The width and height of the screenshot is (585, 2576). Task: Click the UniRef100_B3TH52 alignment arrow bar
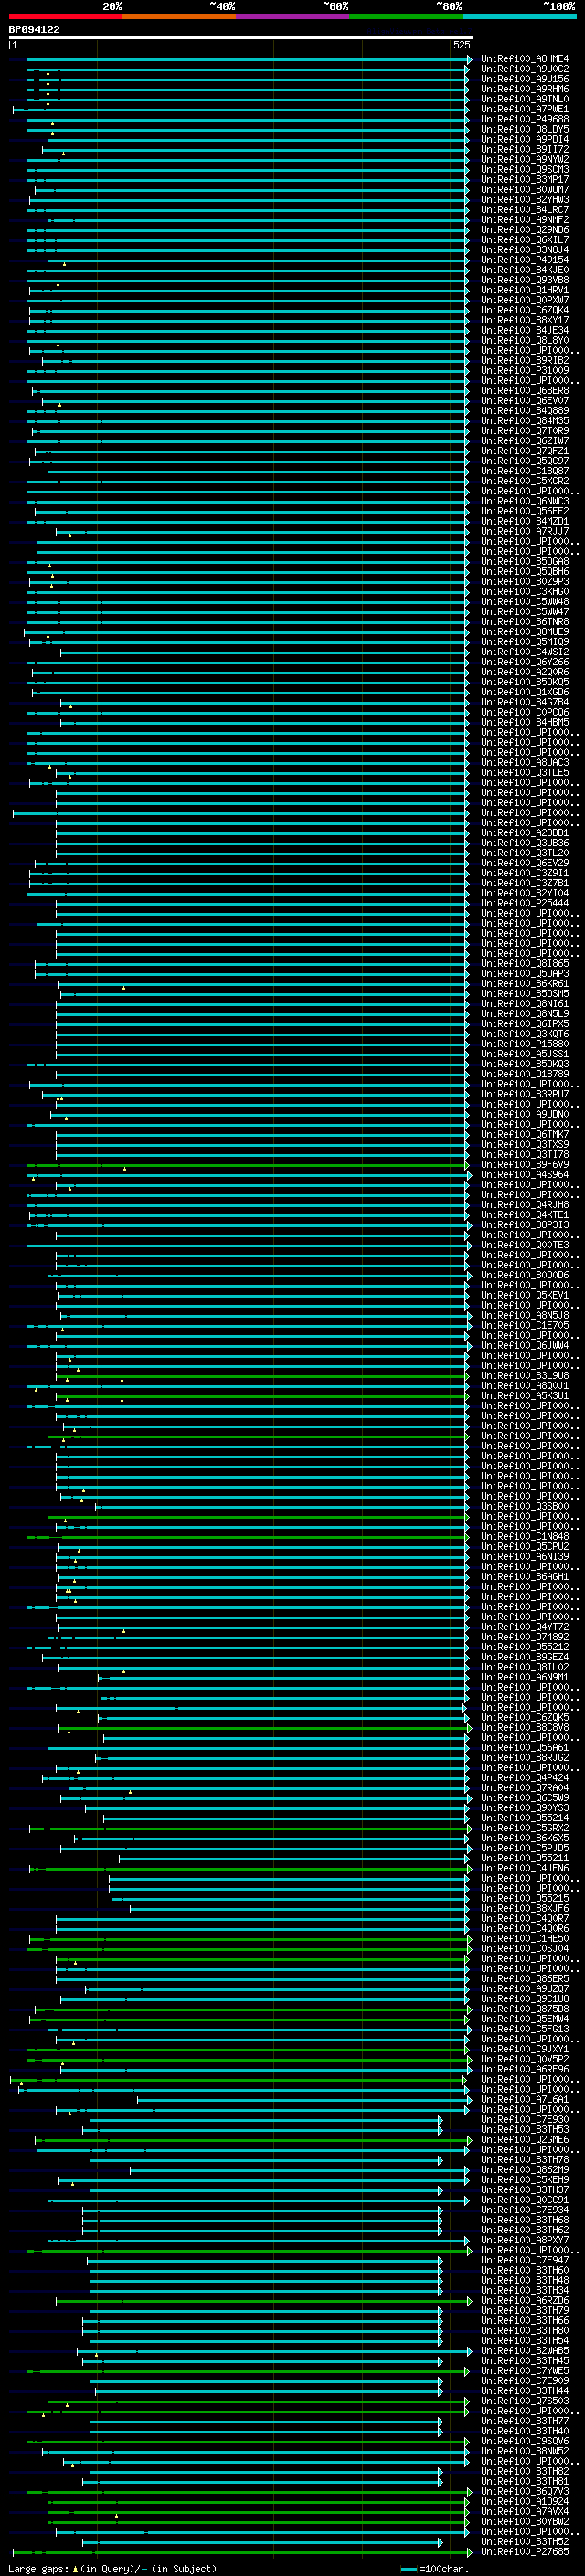(x=262, y=2542)
